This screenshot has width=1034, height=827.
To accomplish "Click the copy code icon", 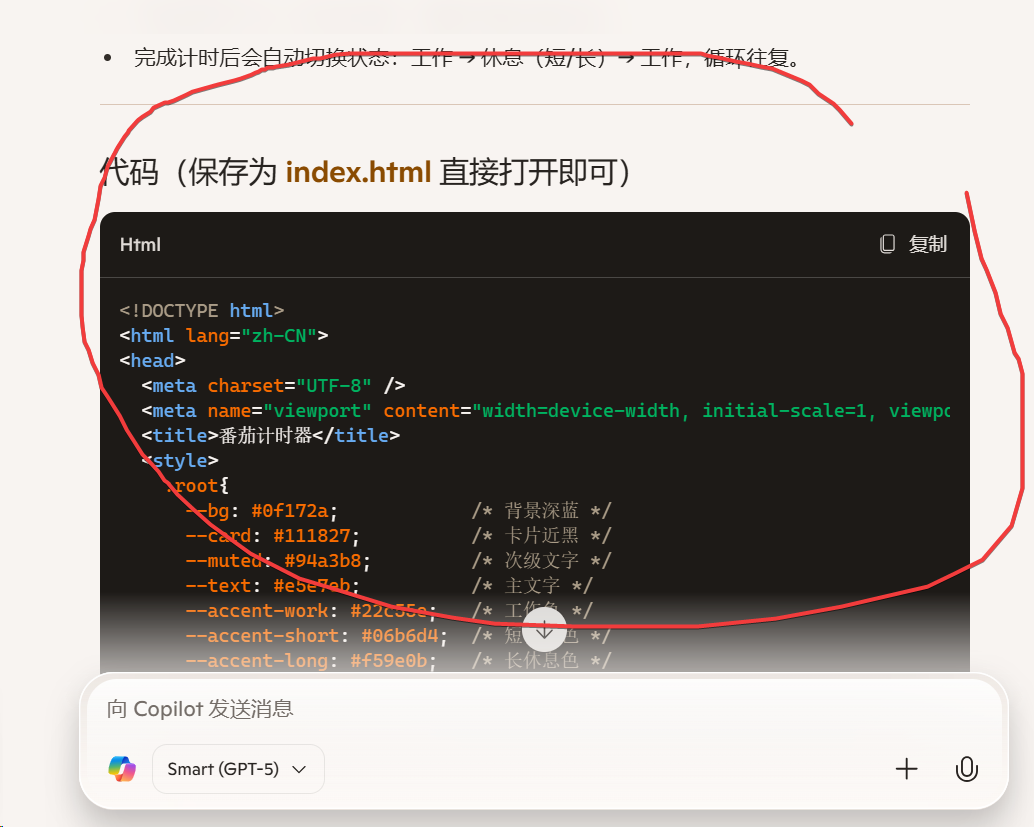I will point(888,244).
